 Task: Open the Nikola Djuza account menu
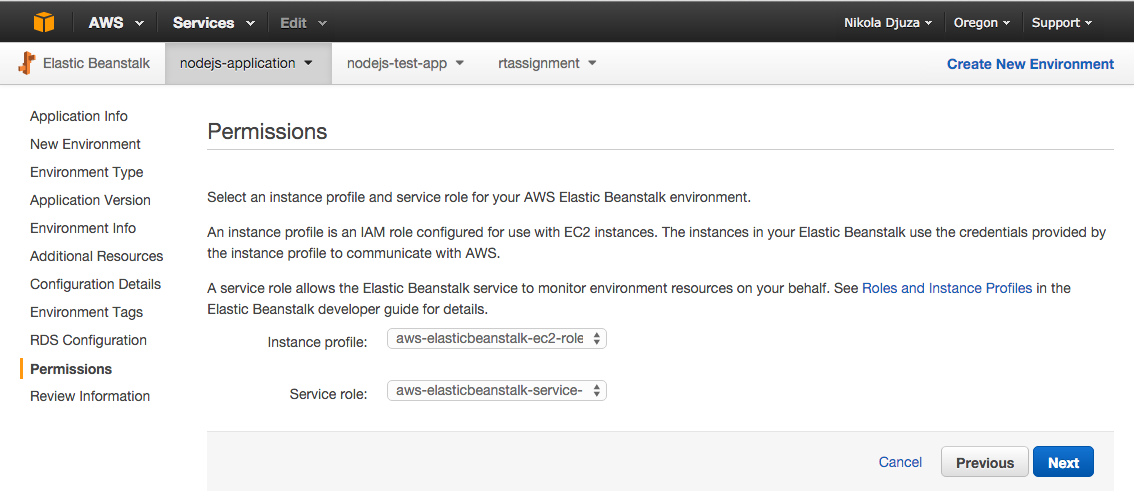point(888,22)
